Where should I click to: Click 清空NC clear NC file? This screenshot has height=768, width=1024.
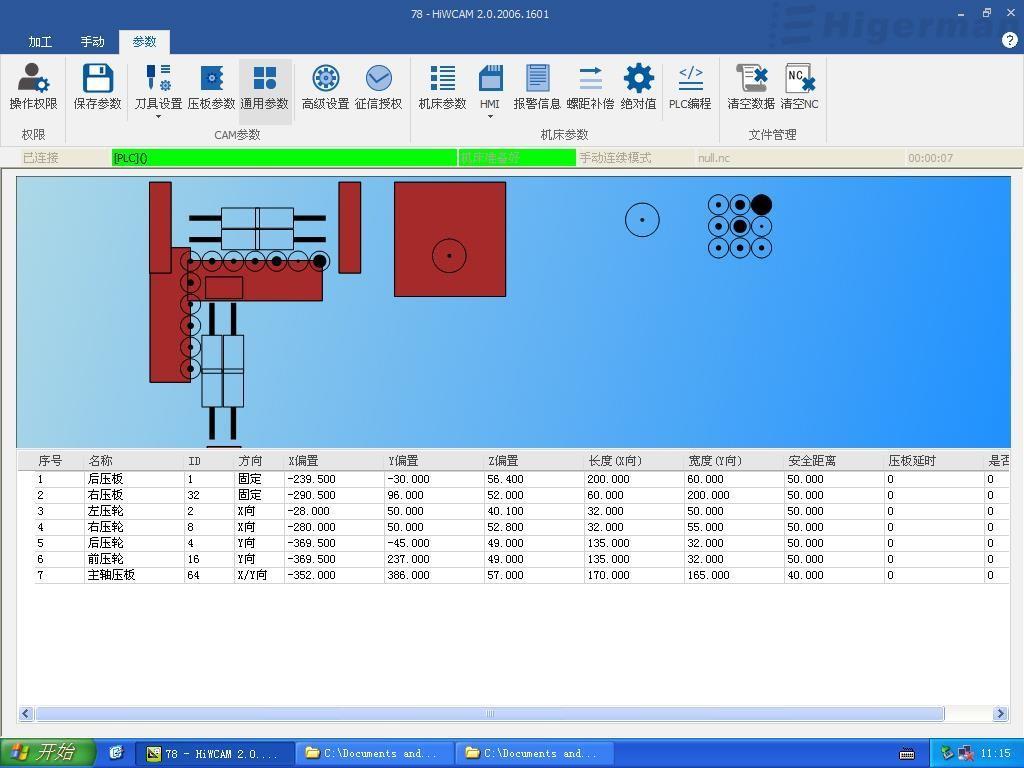click(x=799, y=87)
